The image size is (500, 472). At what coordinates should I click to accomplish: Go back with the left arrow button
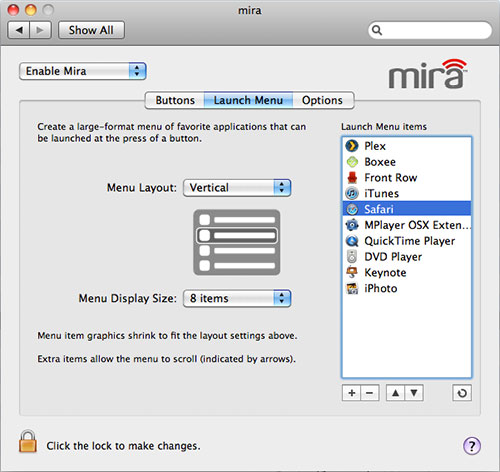[19, 30]
